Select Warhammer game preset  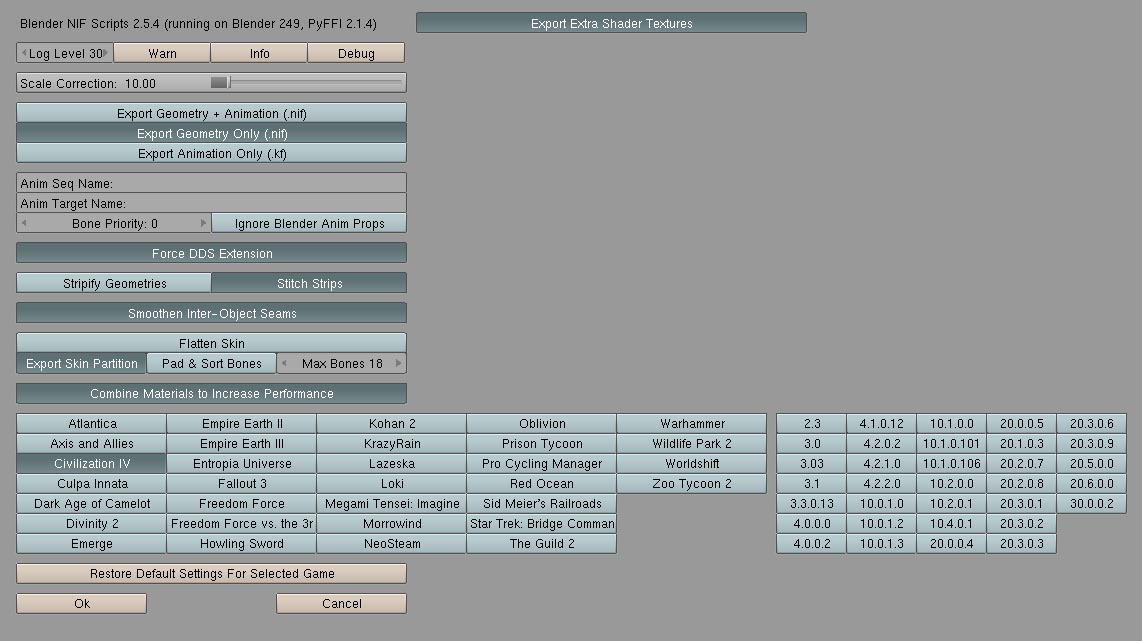[692, 423]
